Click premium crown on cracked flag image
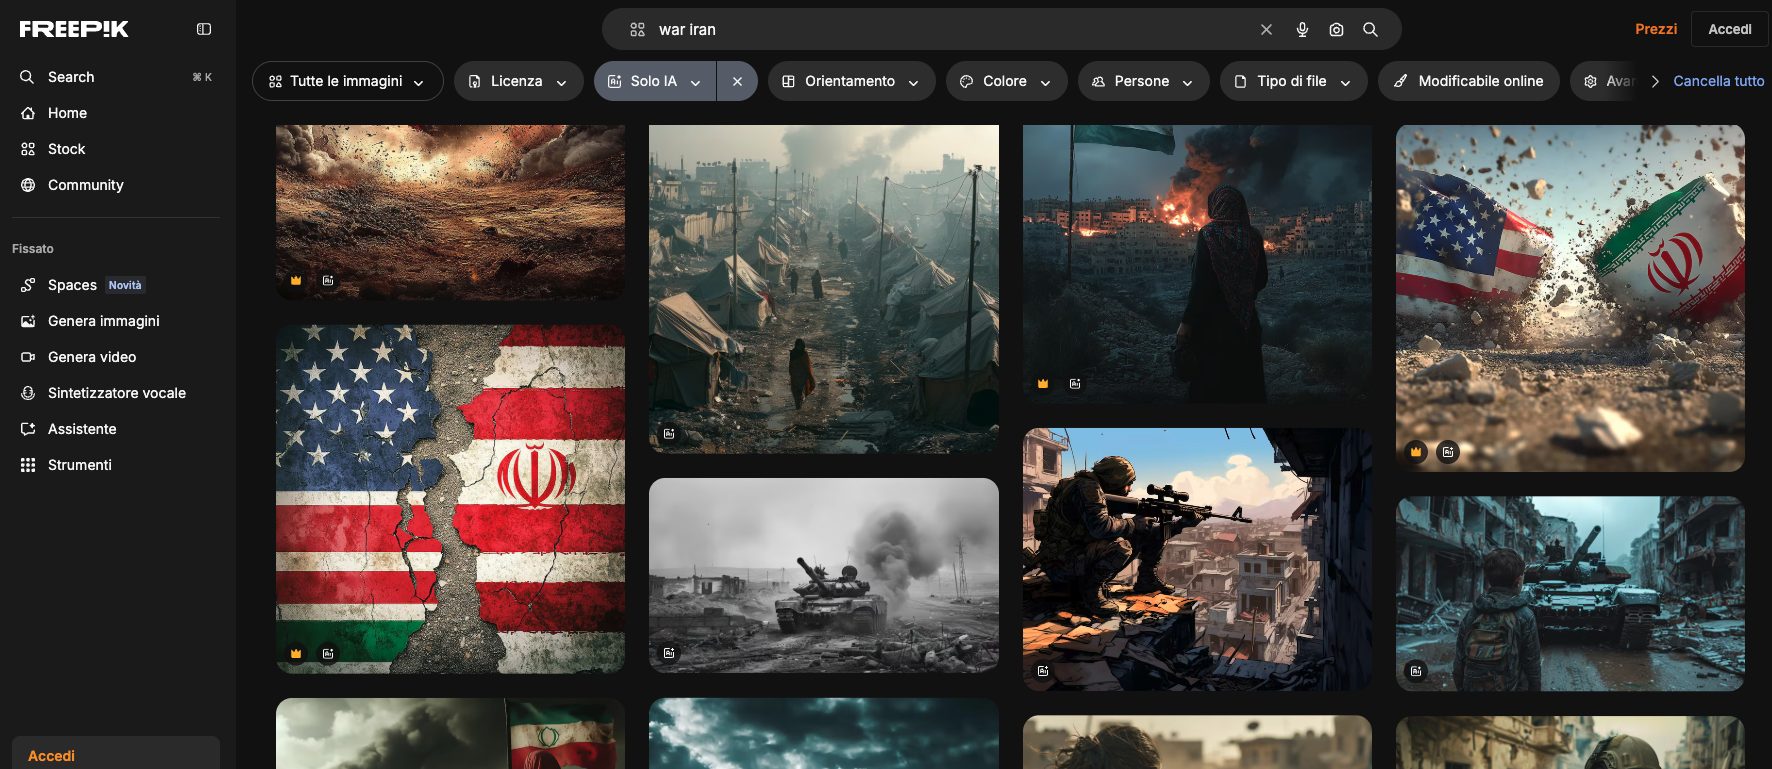The image size is (1772, 769). pyautogui.click(x=296, y=654)
